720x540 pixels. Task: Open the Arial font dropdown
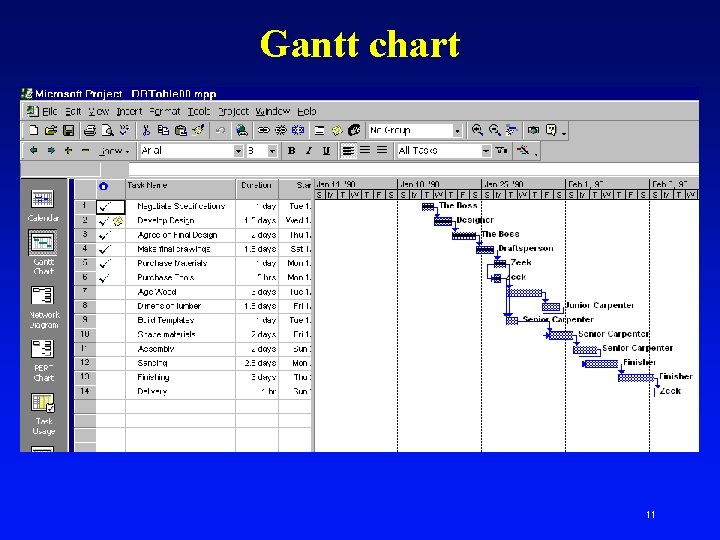238,151
